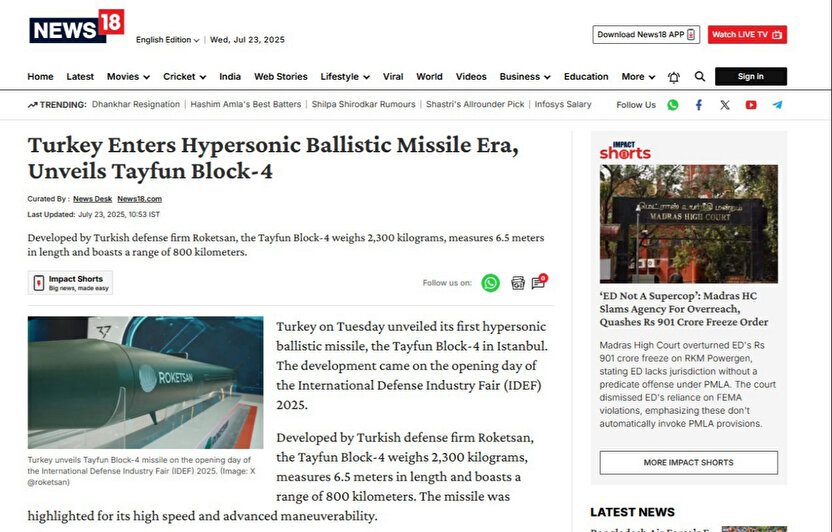Open the notification bell icon
832x532 pixels.
coord(674,77)
